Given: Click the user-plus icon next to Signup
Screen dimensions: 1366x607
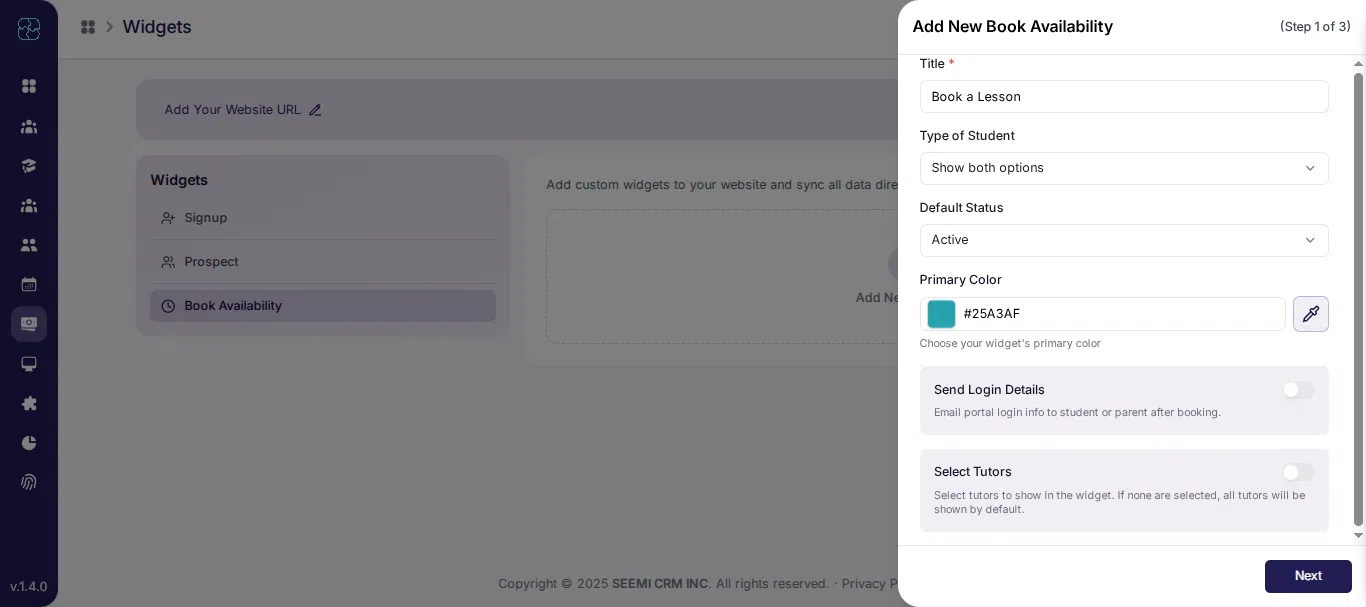Looking at the screenshot, I should tap(168, 218).
